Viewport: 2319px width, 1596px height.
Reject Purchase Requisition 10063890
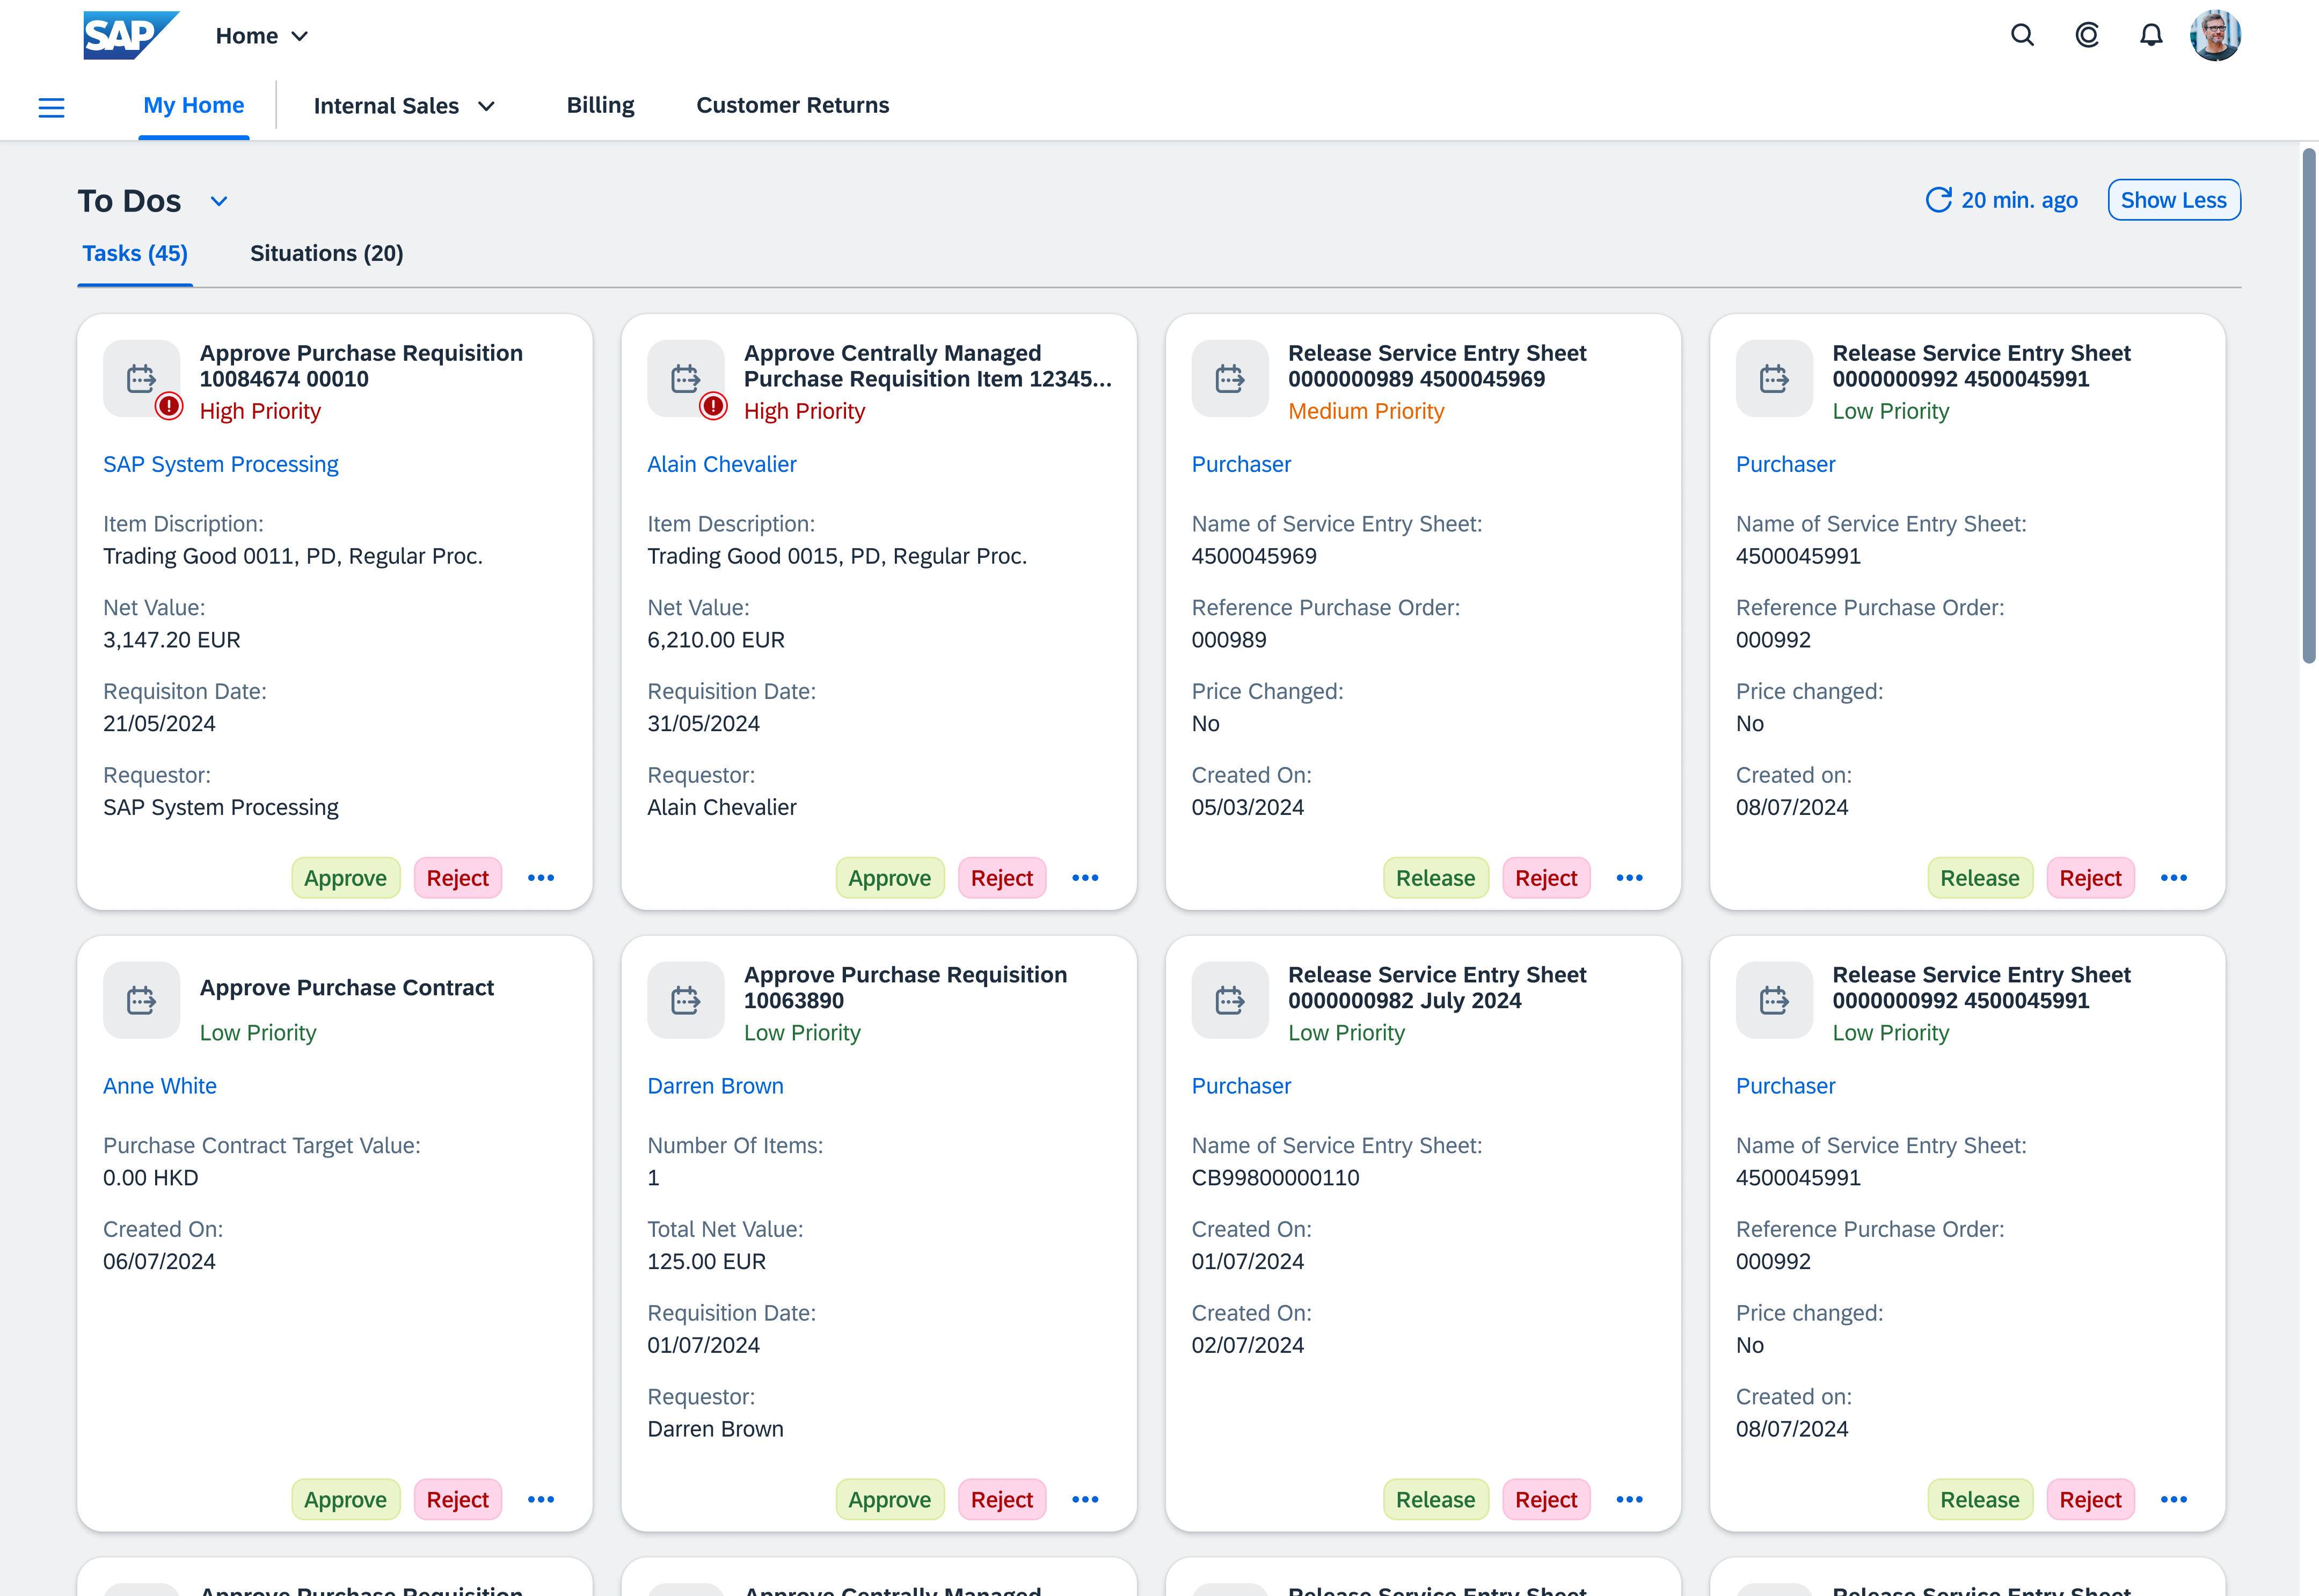1001,1500
